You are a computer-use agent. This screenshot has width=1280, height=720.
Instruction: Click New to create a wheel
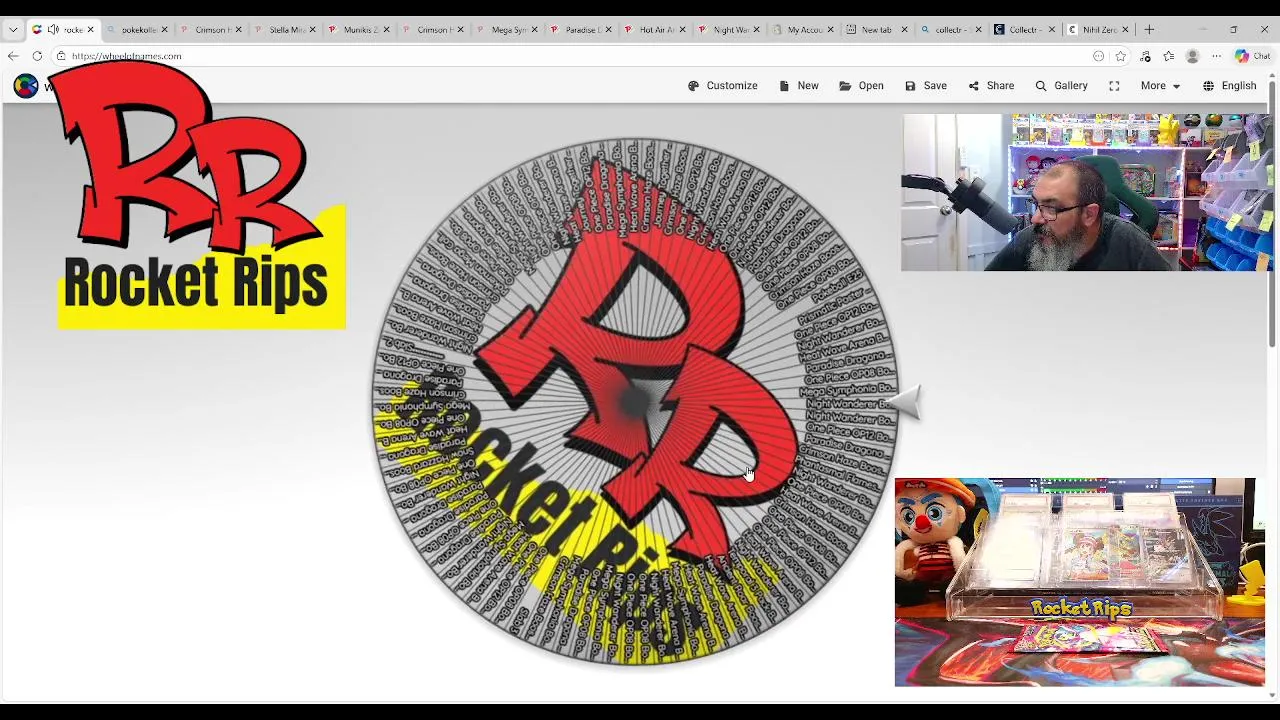point(799,86)
